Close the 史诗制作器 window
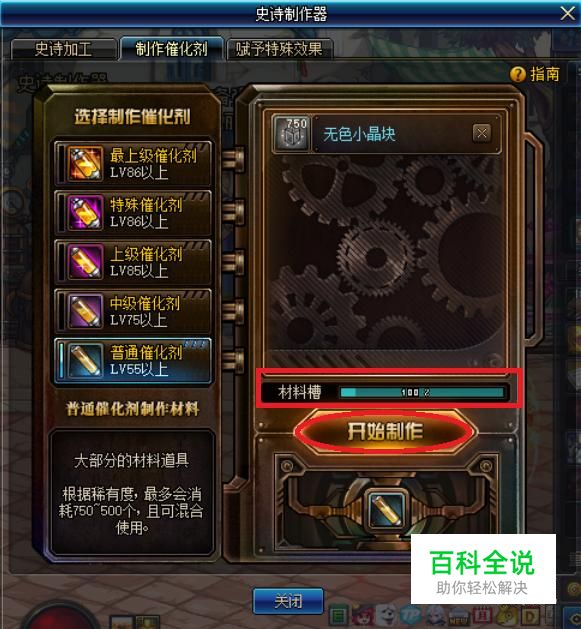Image resolution: width=581 pixels, height=629 pixels. tap(567, 14)
